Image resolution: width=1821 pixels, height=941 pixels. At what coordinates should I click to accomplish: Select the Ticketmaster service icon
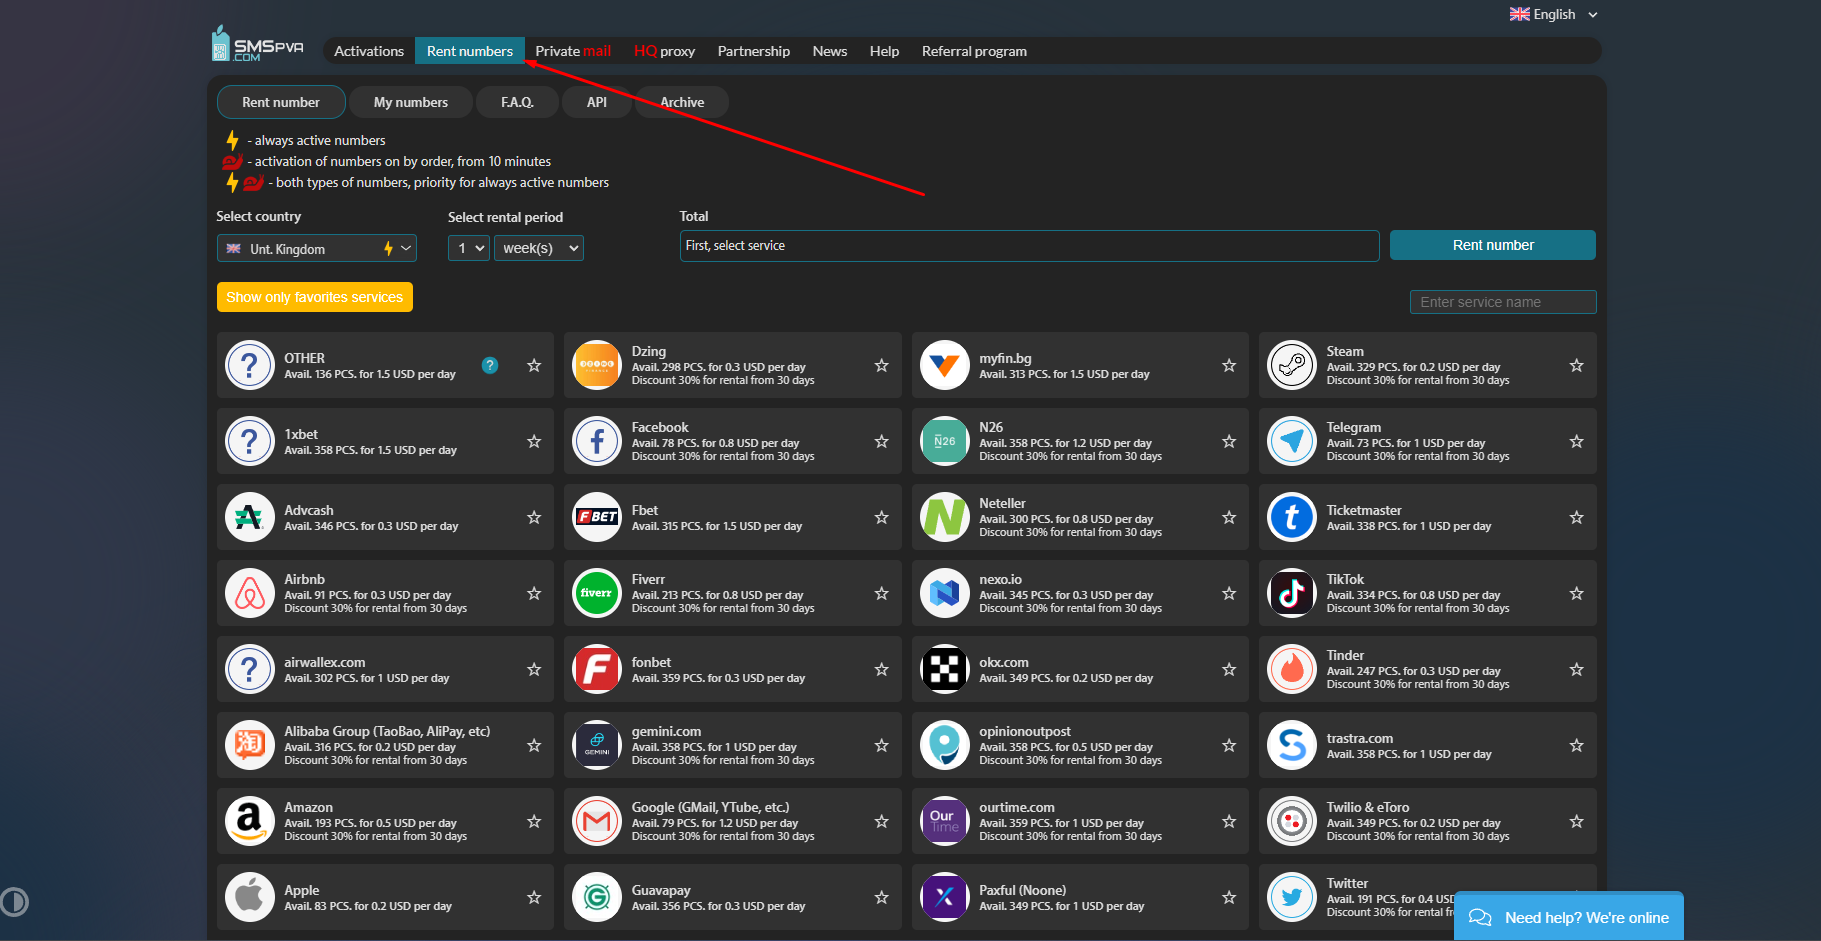(1292, 517)
